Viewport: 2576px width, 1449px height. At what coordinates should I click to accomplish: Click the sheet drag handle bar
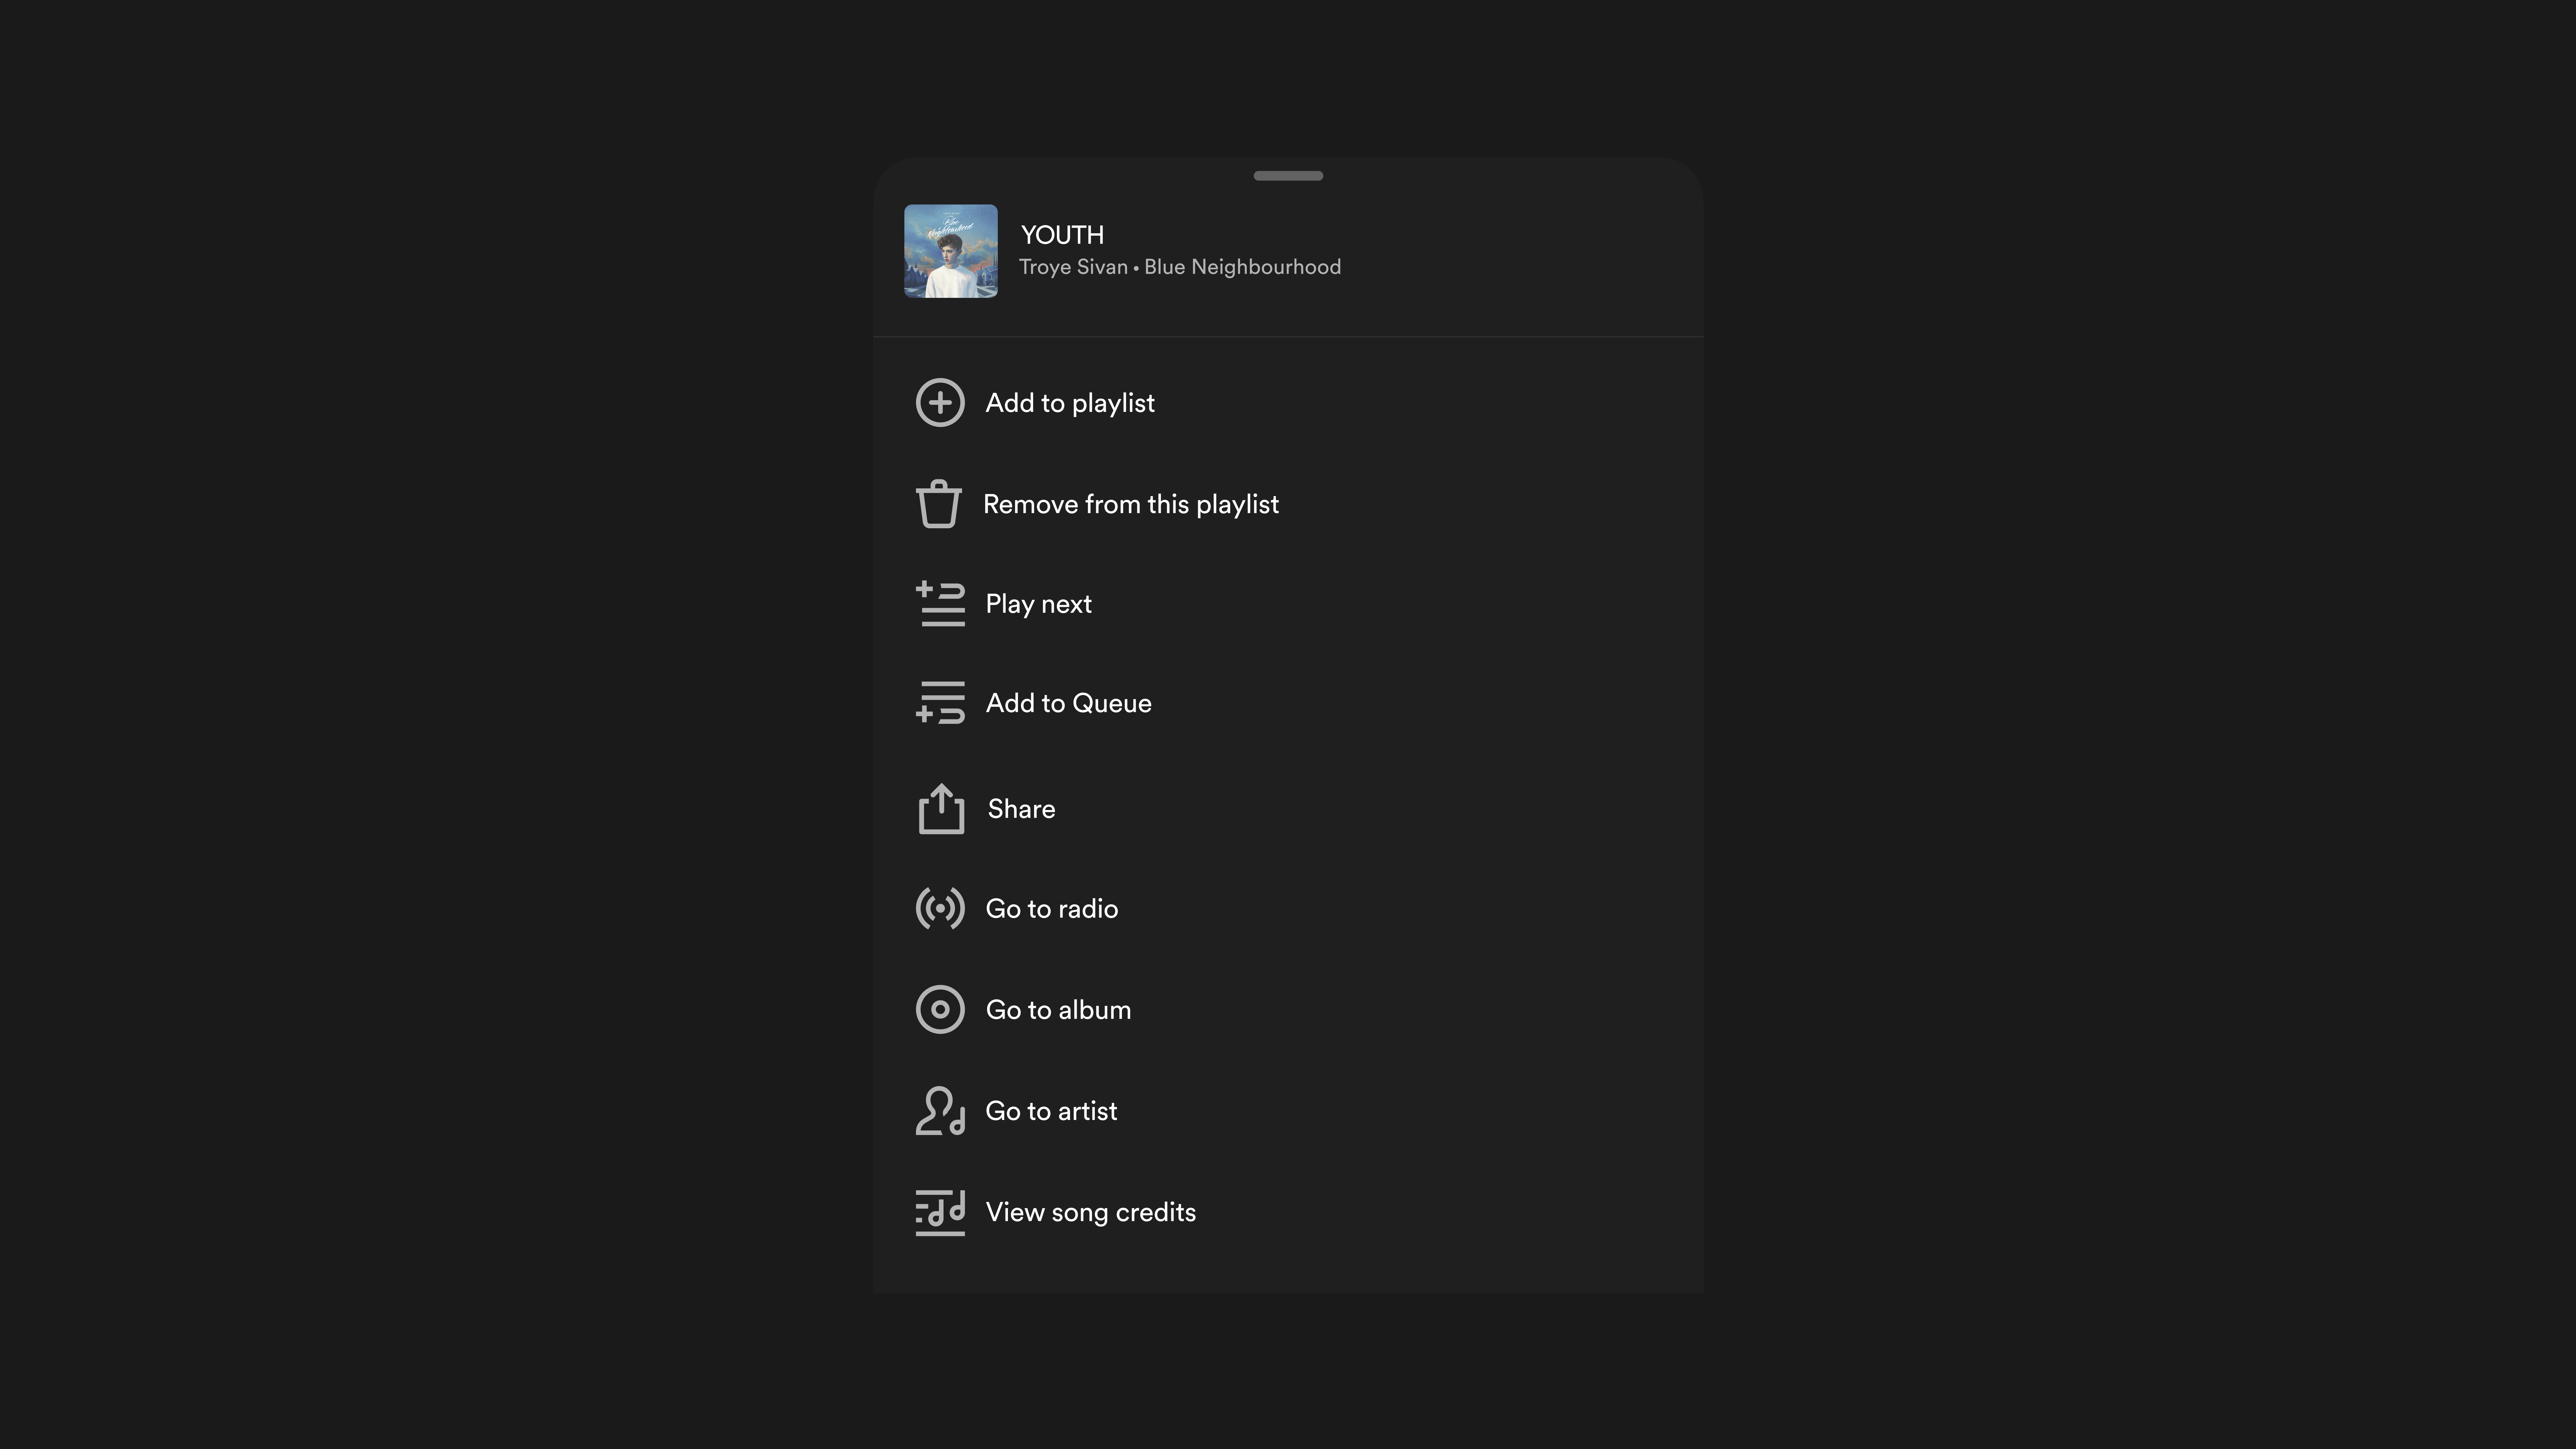(x=1288, y=176)
